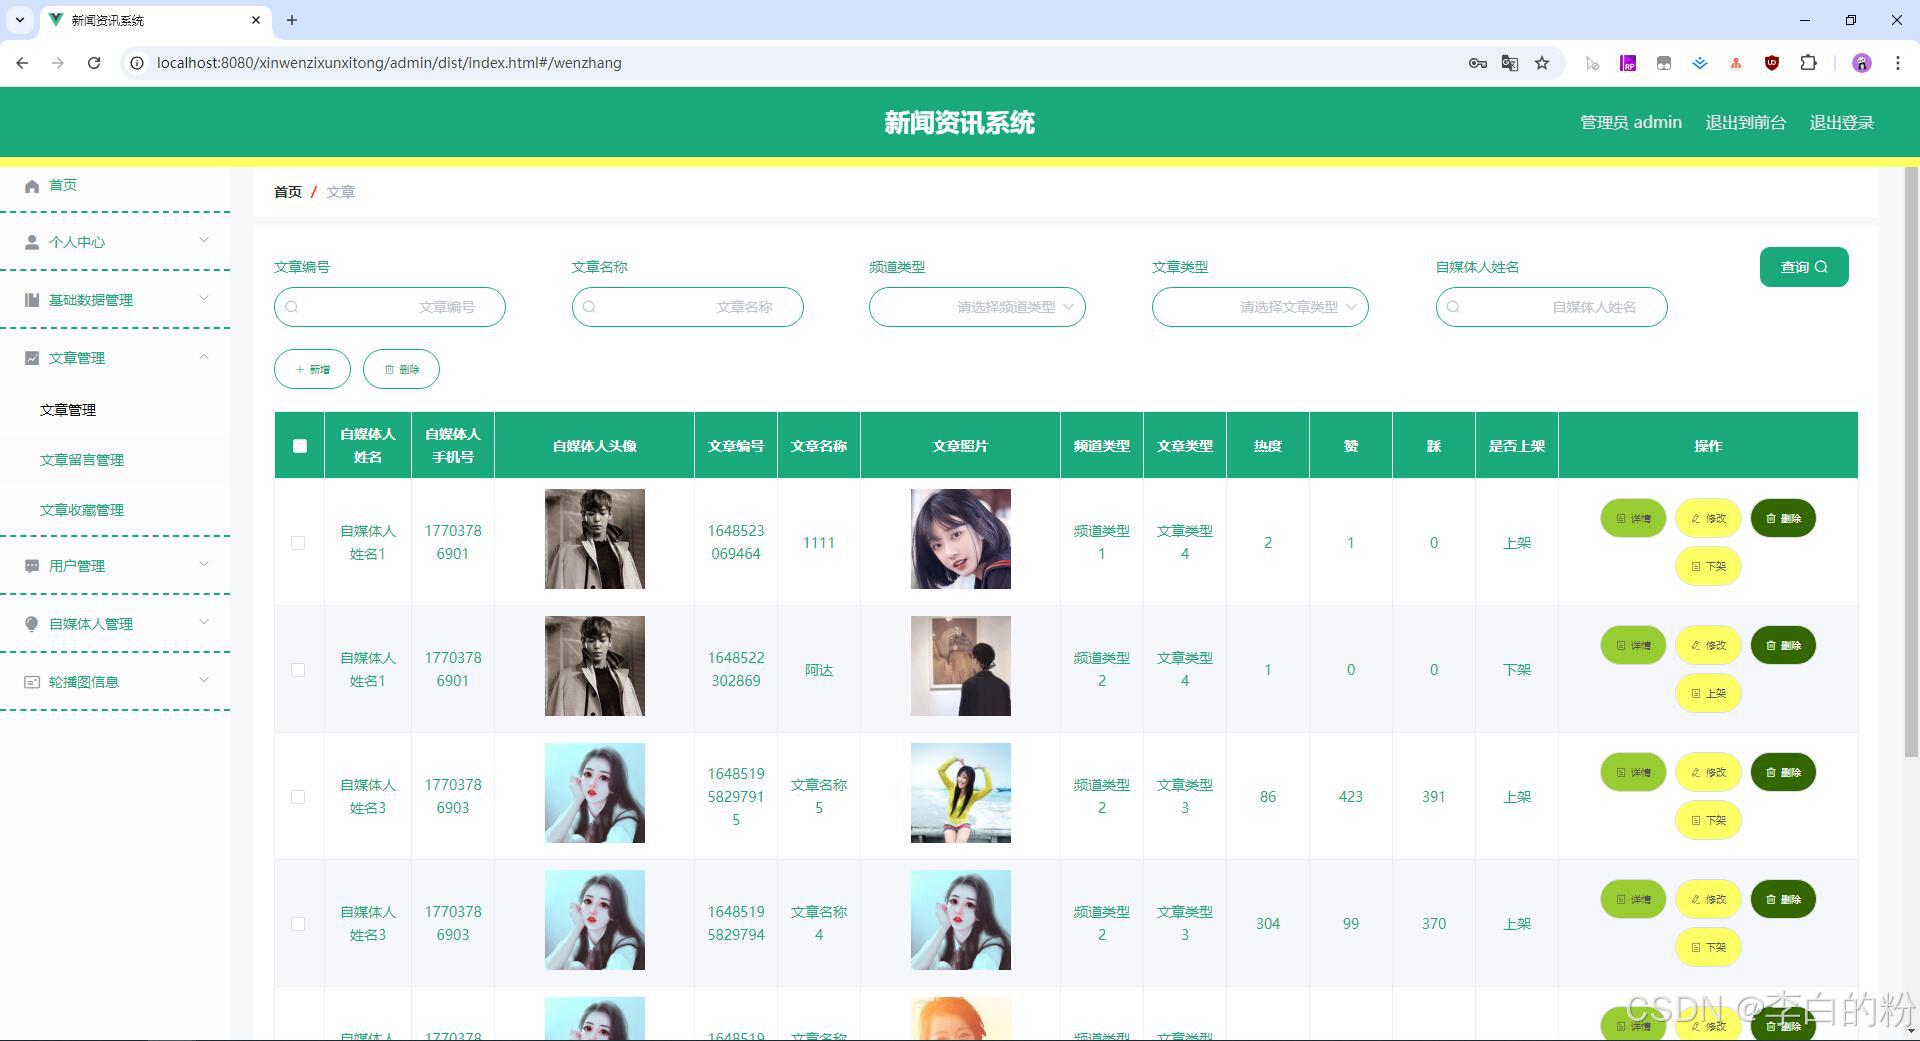Click 上架 for article 阿达
This screenshot has height=1041, width=1920.
click(1708, 693)
